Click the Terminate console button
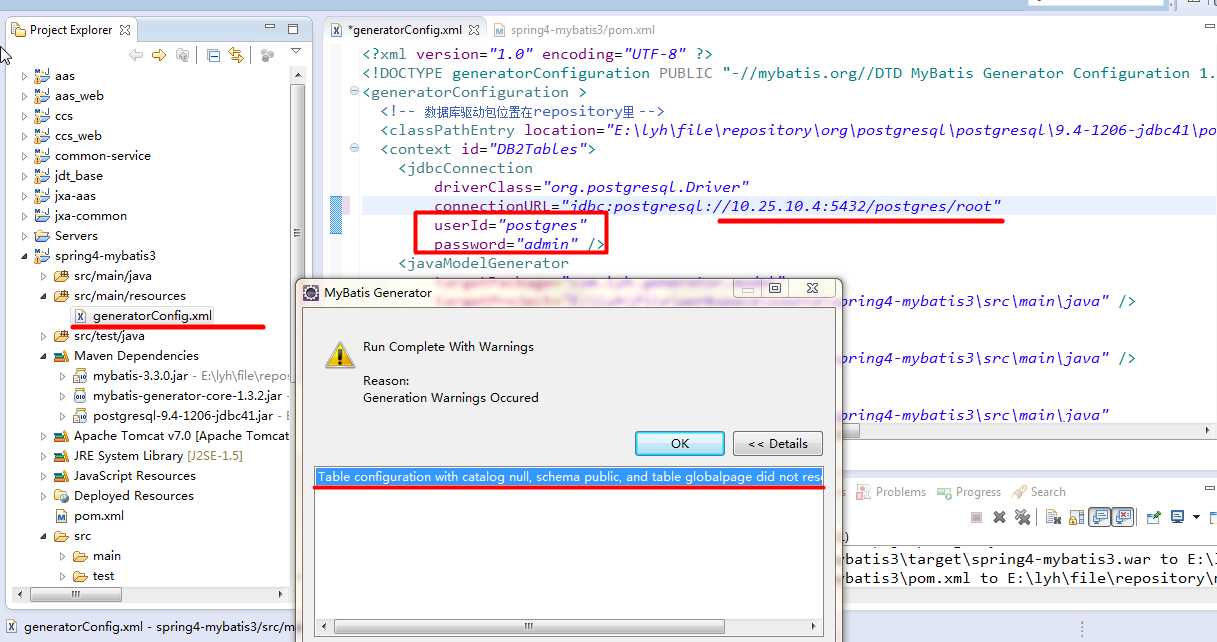This screenshot has height=642, width=1217. coord(977,517)
